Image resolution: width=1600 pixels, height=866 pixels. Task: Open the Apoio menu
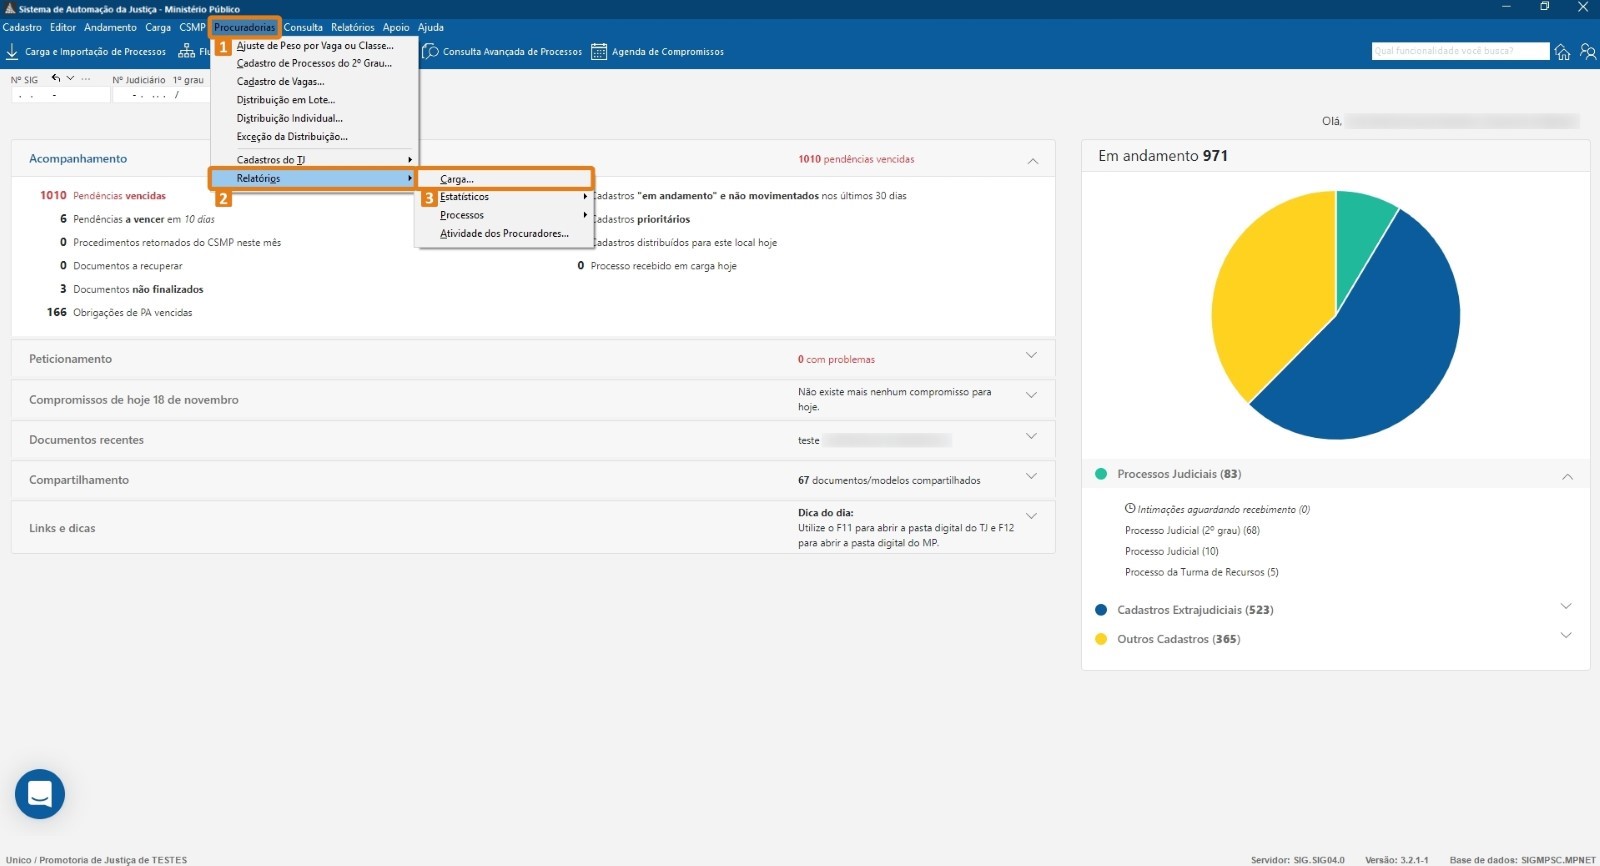(396, 27)
